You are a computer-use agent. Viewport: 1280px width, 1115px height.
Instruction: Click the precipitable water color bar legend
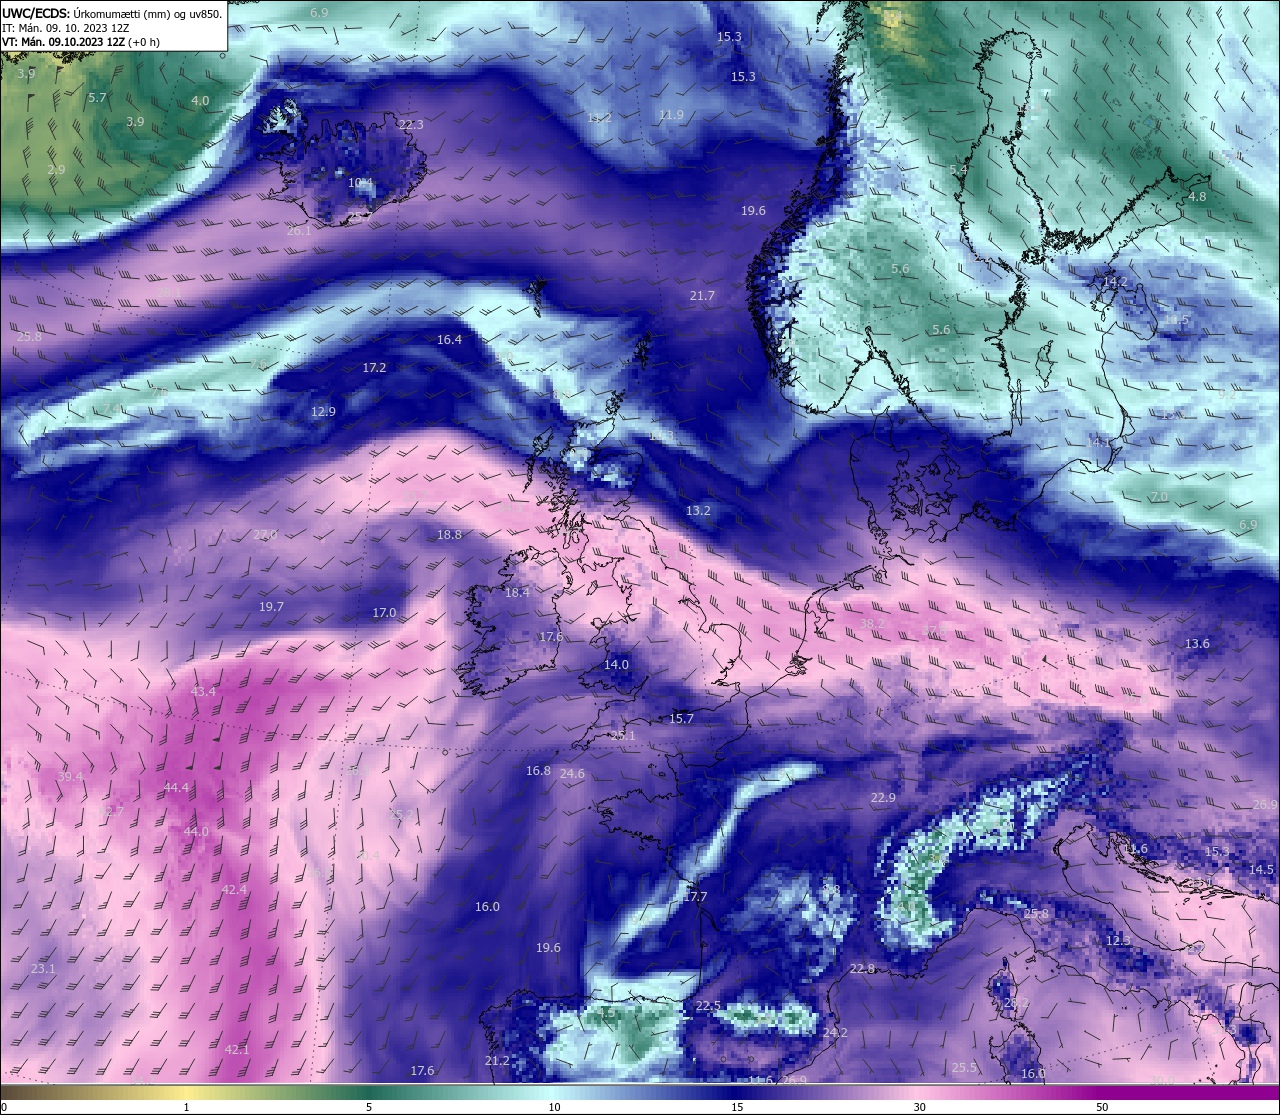coord(640,1091)
